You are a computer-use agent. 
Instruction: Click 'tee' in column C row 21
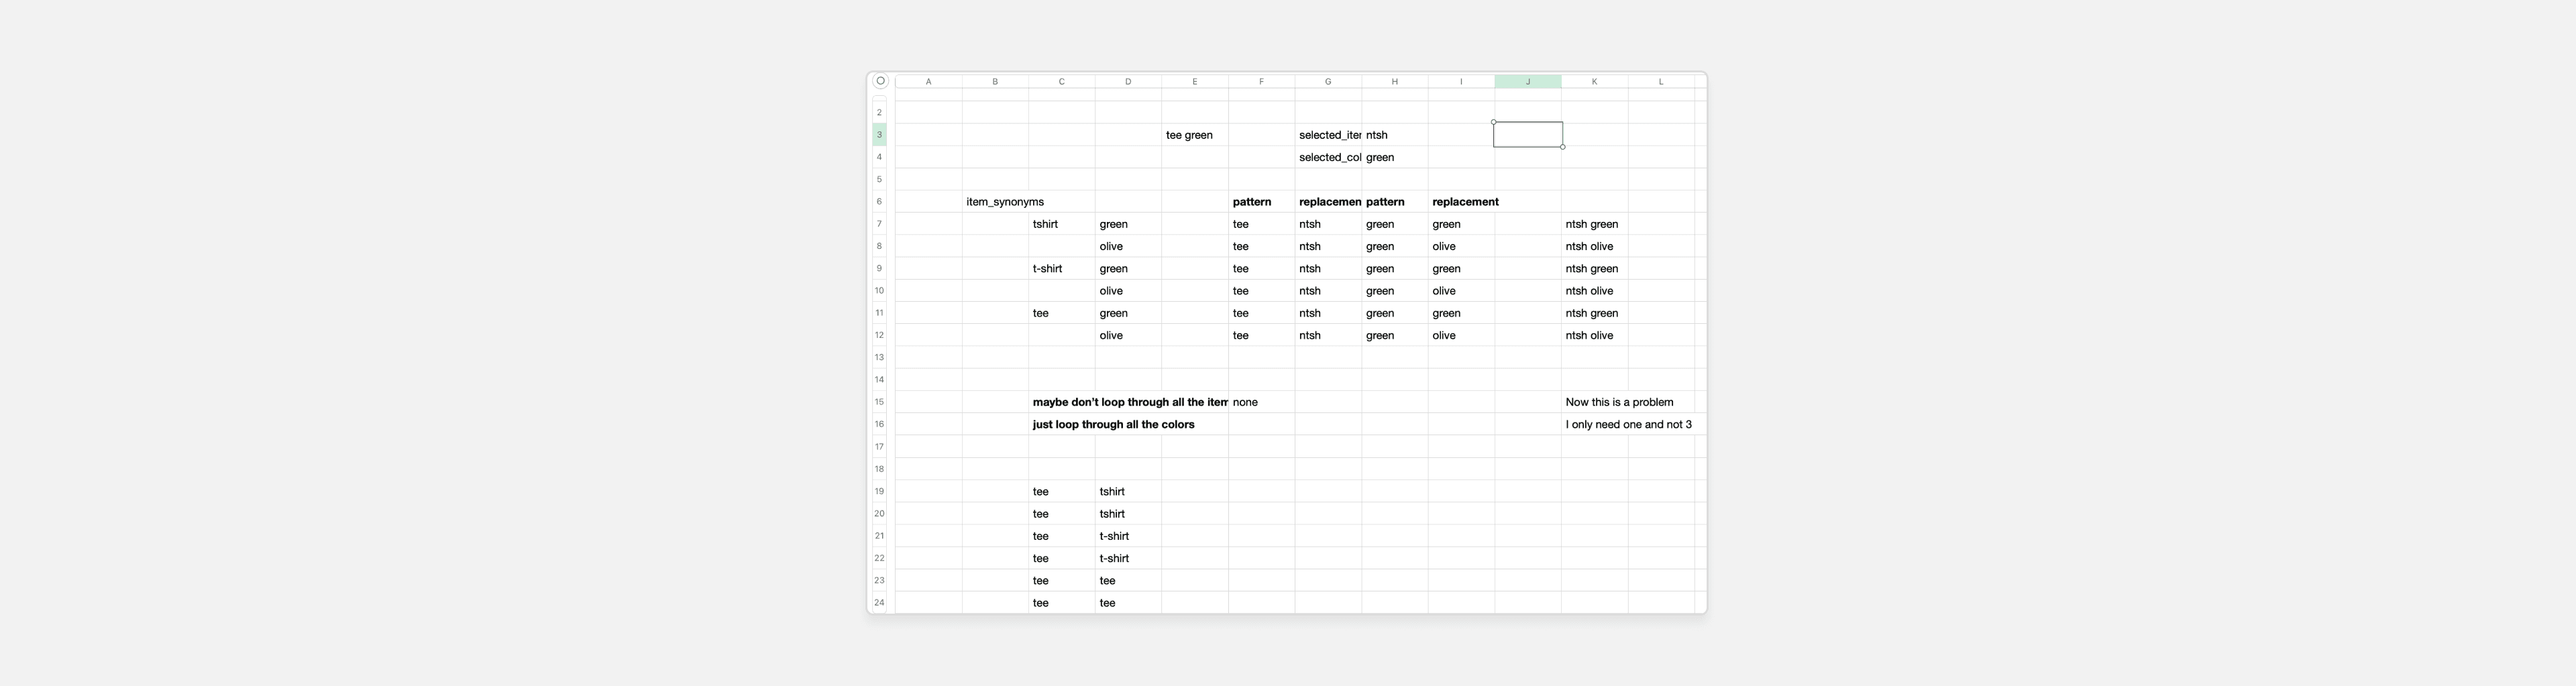coord(1061,536)
